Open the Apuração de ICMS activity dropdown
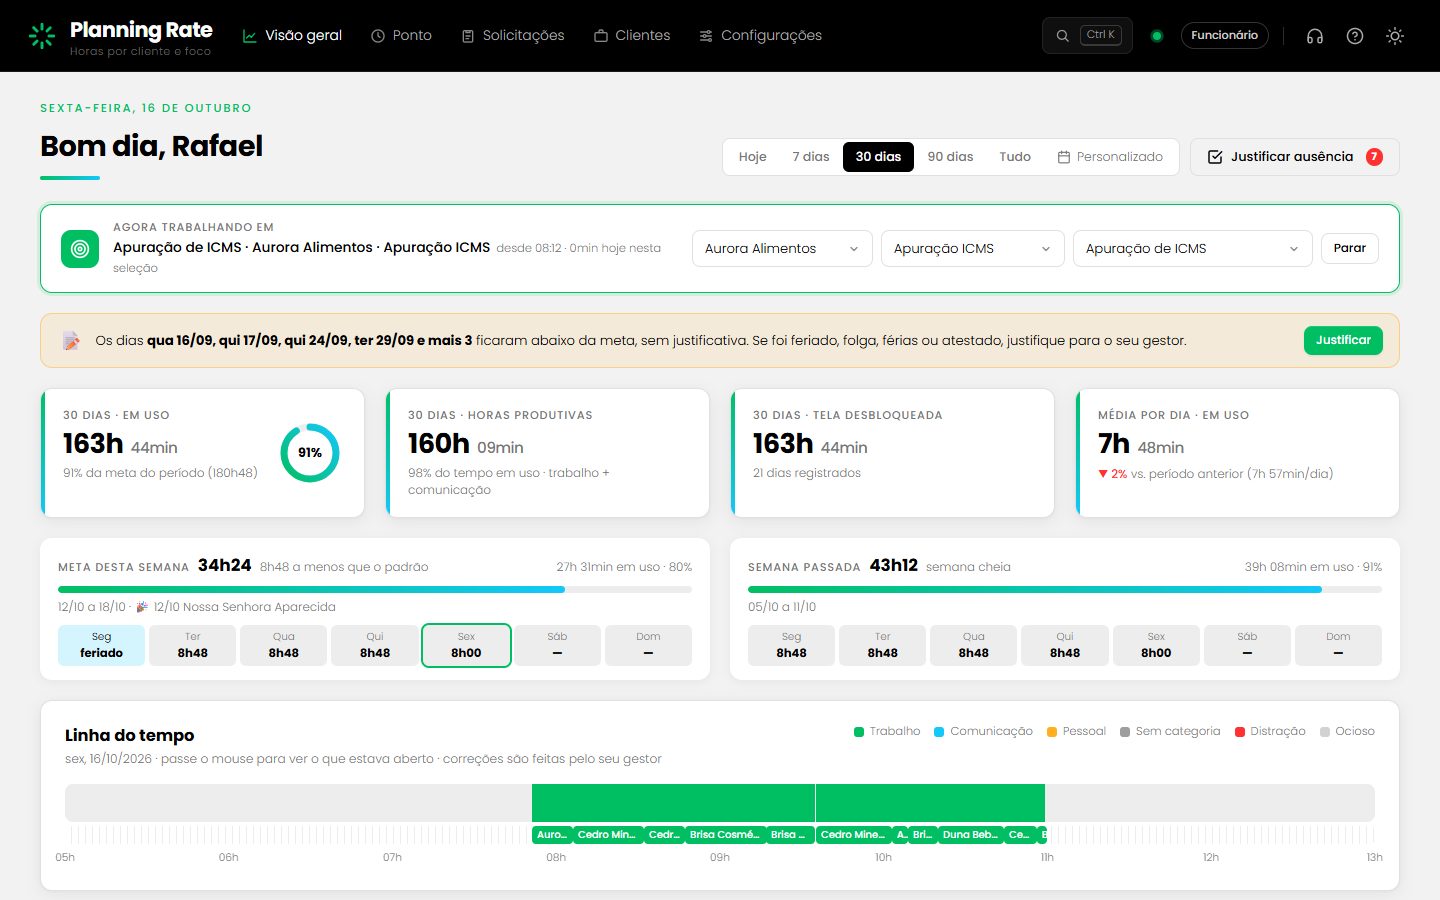 click(x=1192, y=249)
